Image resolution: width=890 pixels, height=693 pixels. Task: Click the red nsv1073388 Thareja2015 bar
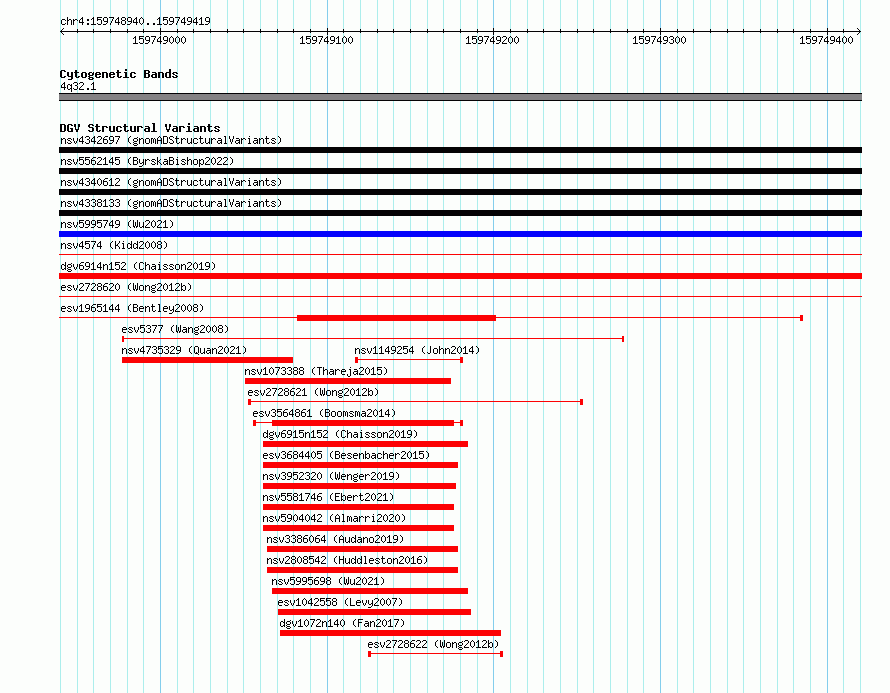tap(348, 381)
